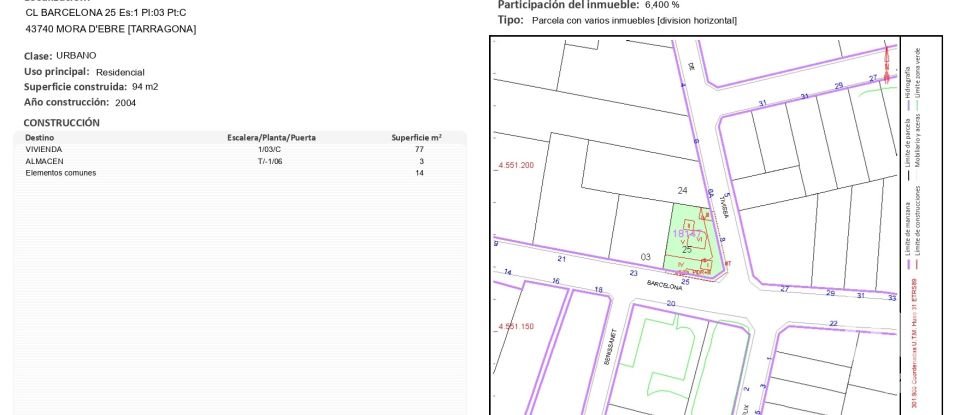This screenshot has width=960, height=415.
Task: Click the BARCELONA street label on the map
Action: 664,284
